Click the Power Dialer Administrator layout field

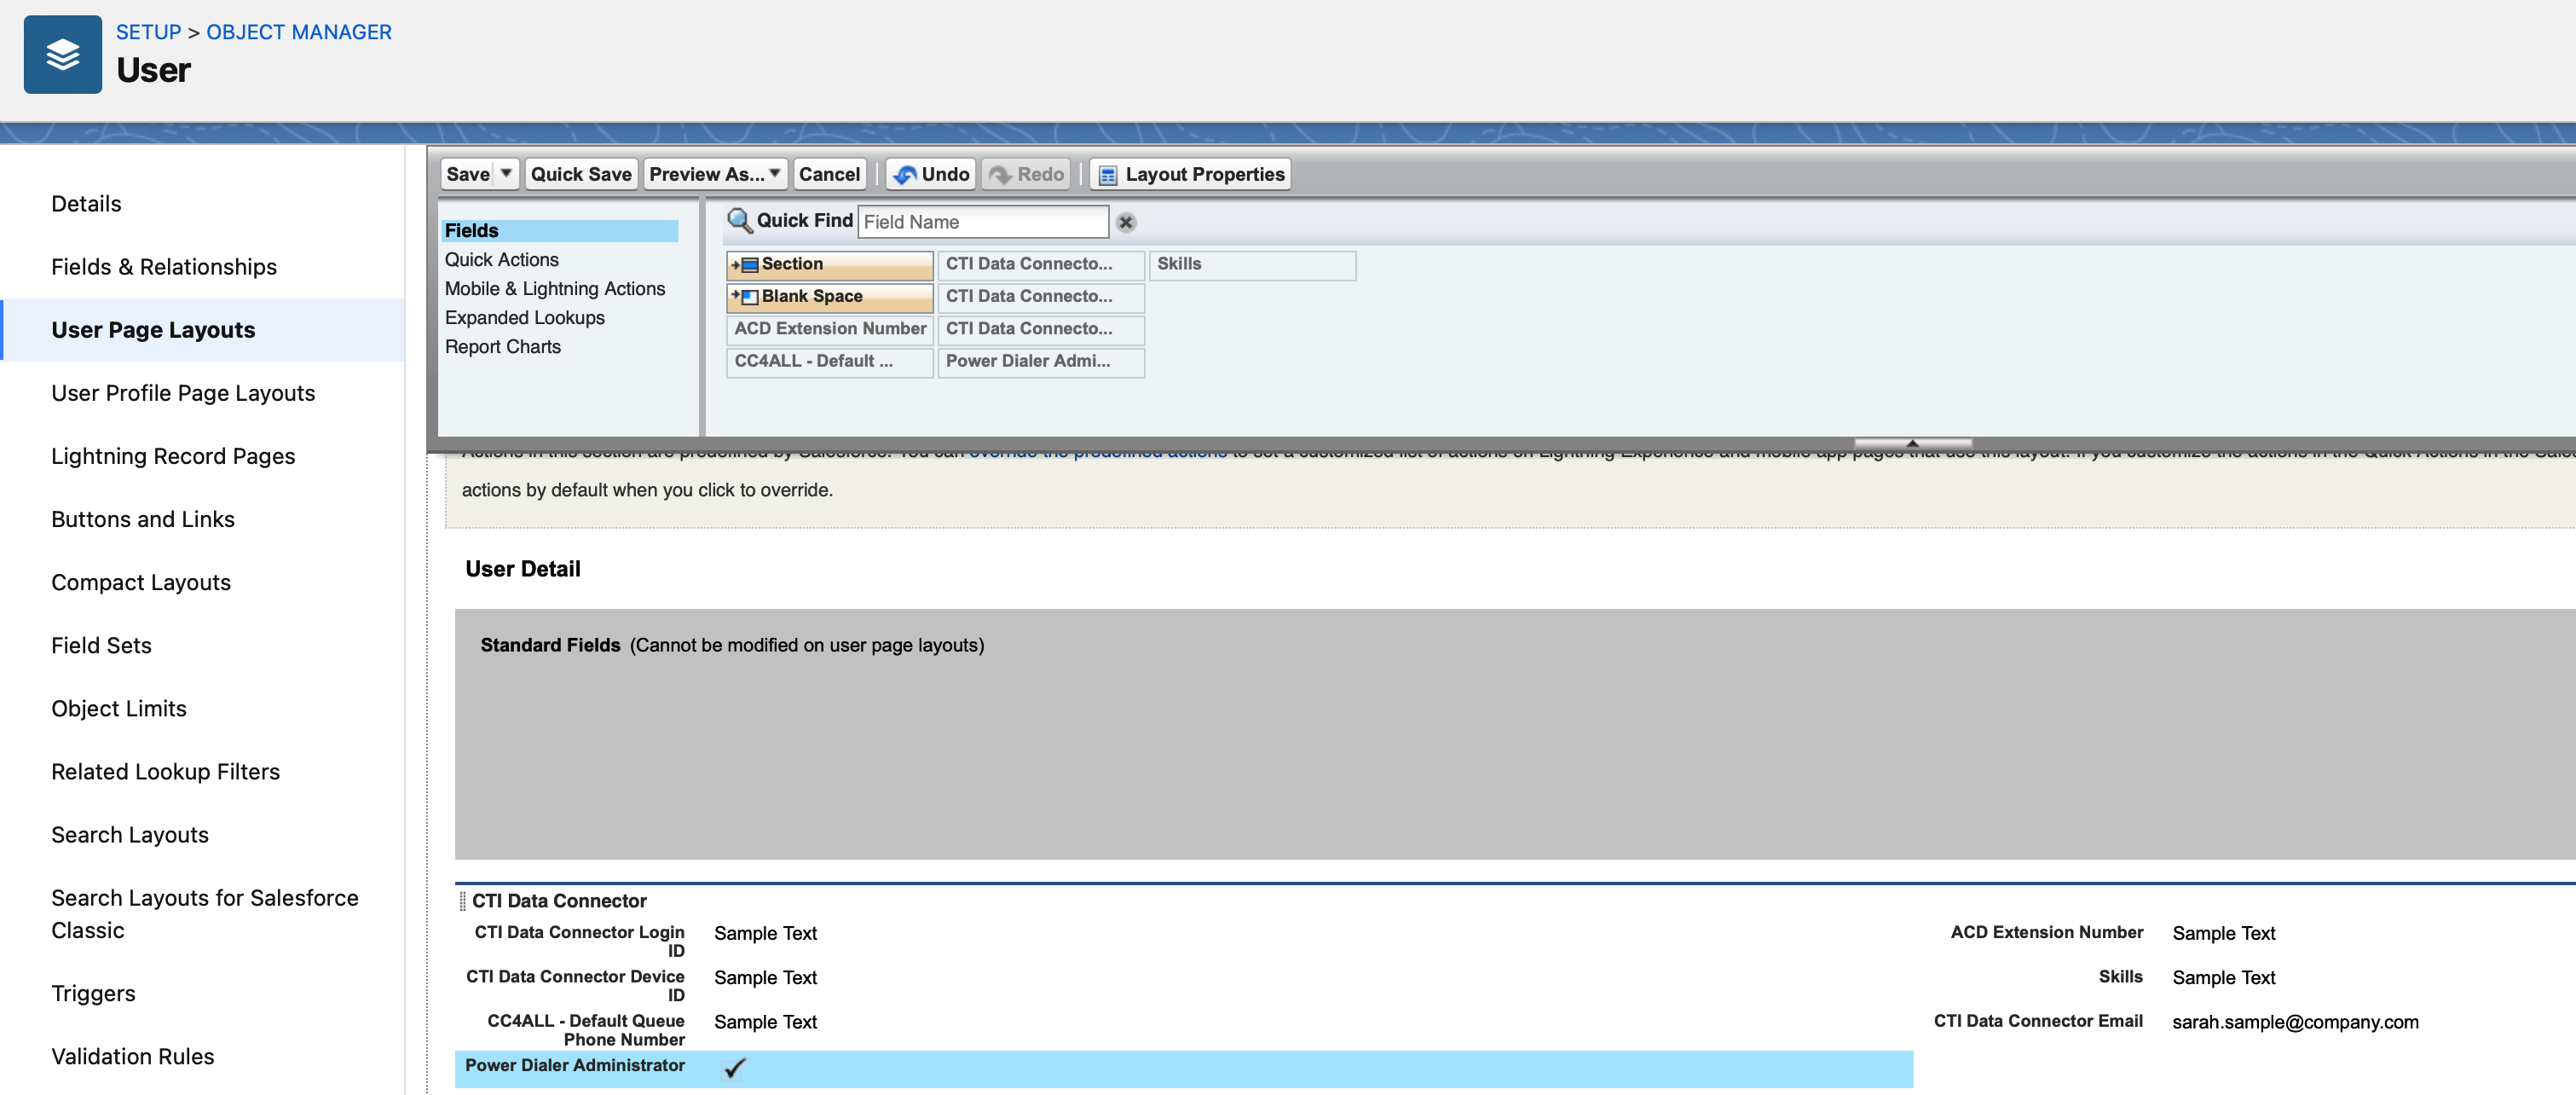[x=1183, y=1068]
